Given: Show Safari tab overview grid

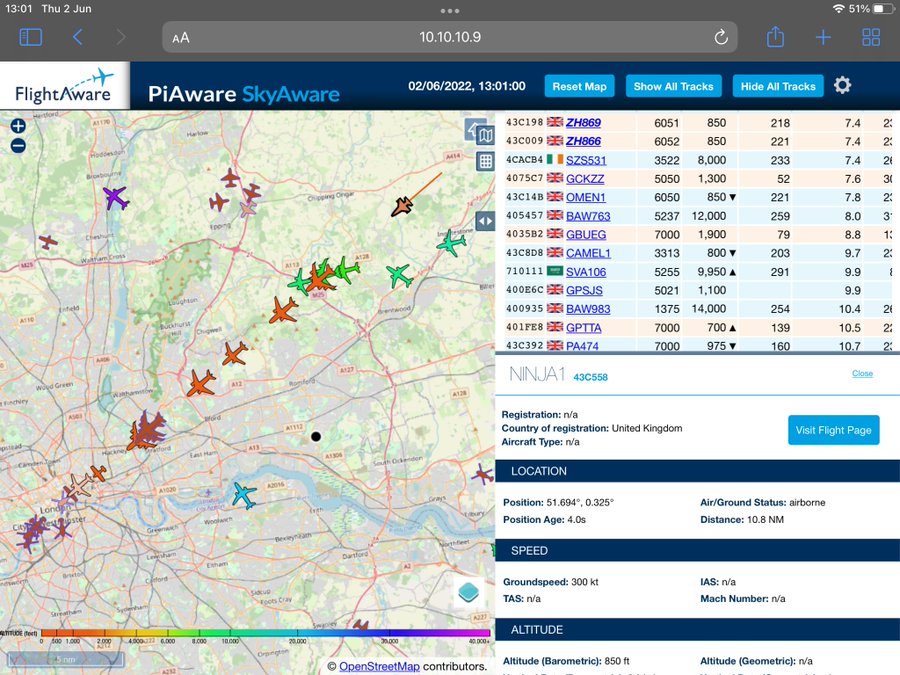Looking at the screenshot, I should [871, 37].
